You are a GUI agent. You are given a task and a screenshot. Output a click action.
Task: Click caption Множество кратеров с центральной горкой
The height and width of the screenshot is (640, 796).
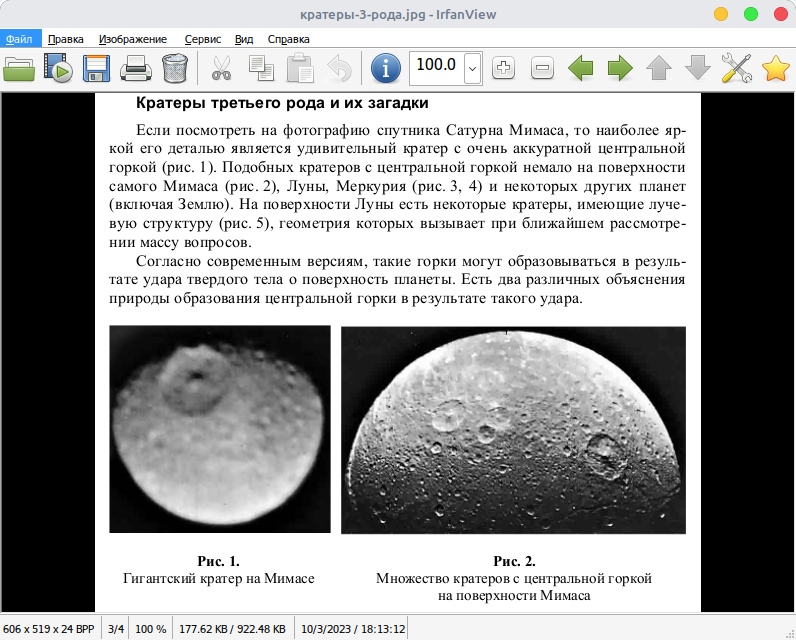(x=514, y=579)
